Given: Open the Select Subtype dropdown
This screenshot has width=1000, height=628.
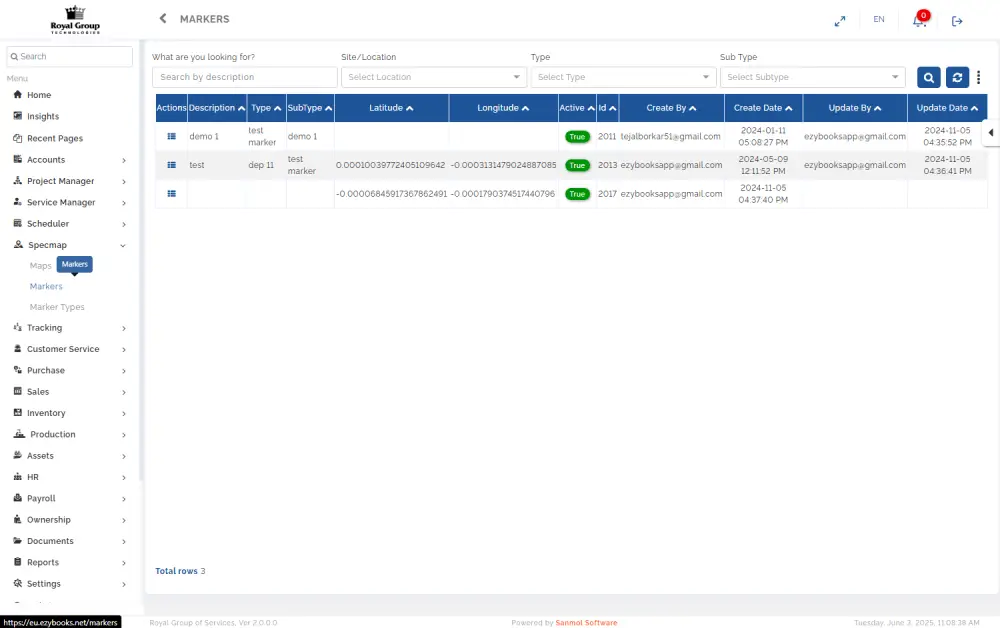Looking at the screenshot, I should coord(812,77).
